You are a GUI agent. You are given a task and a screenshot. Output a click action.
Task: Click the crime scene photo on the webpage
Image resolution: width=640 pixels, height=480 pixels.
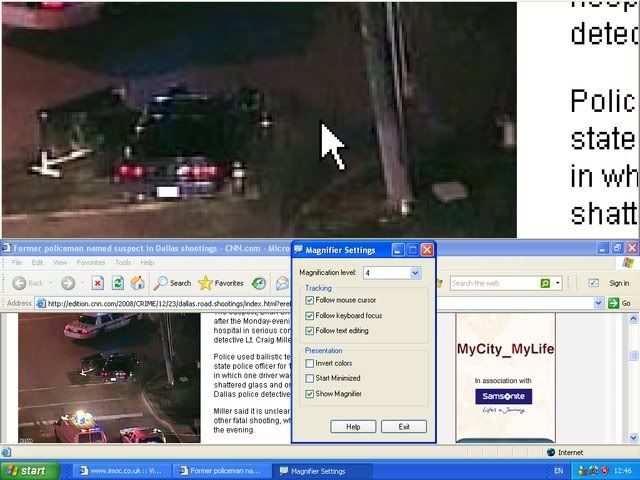point(109,378)
